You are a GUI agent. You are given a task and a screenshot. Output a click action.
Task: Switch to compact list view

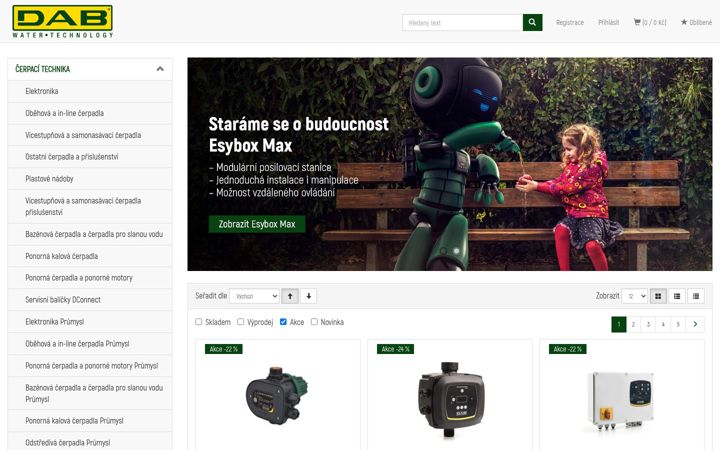696,296
